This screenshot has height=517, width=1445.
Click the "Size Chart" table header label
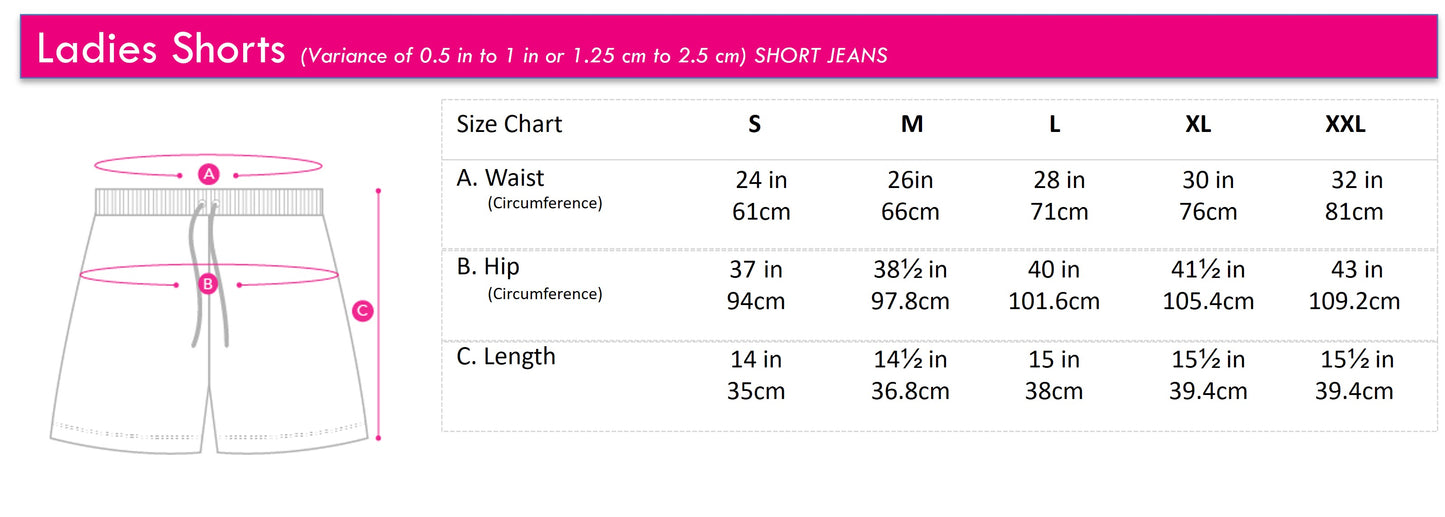point(509,124)
